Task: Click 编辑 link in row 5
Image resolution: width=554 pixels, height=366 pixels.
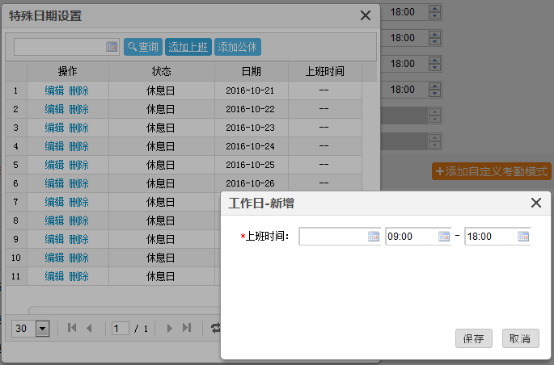Action: pyautogui.click(x=54, y=165)
